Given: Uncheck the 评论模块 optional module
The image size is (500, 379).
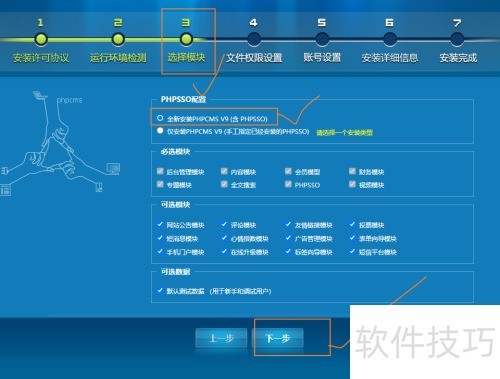Looking at the screenshot, I should tap(224, 224).
